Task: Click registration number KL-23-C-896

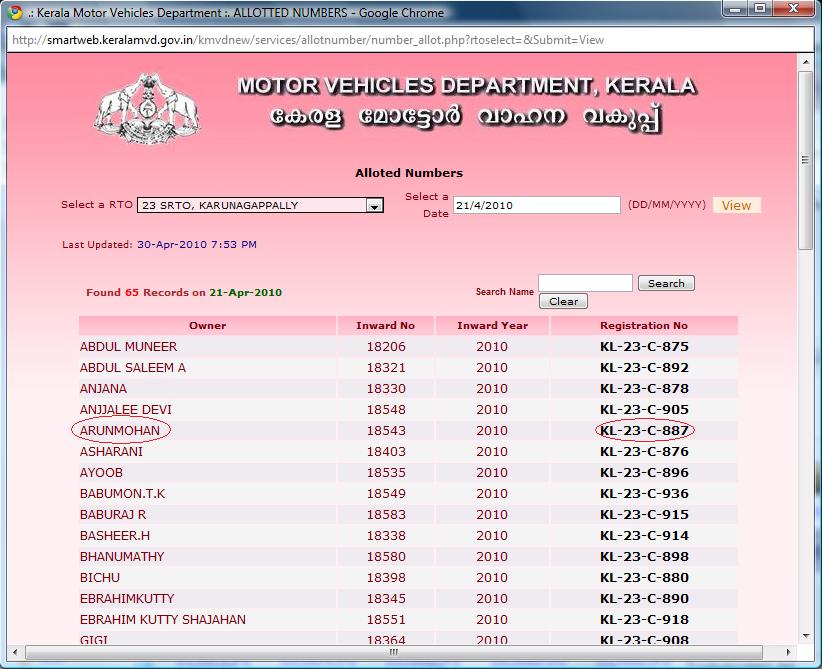Action: point(644,472)
